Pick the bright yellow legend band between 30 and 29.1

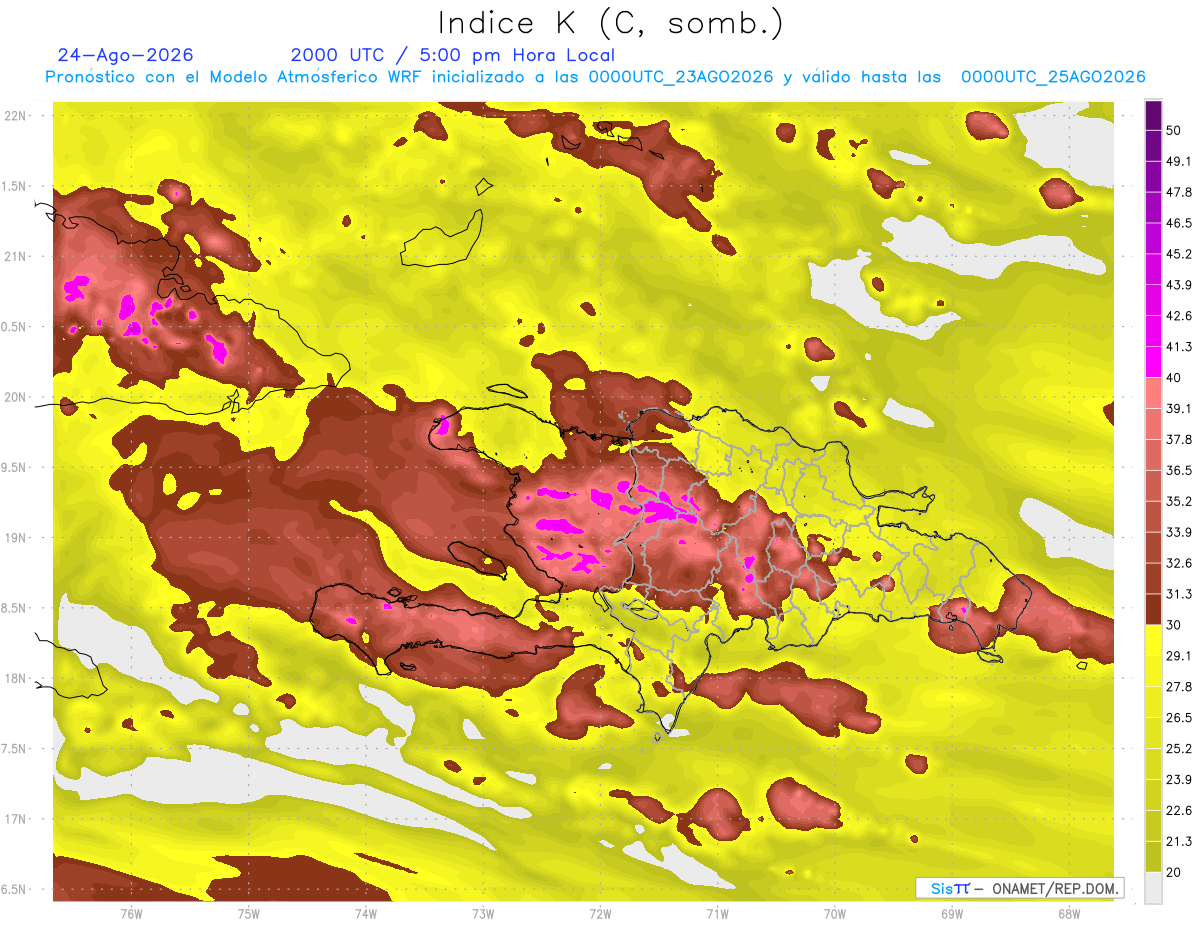pyautogui.click(x=1153, y=640)
